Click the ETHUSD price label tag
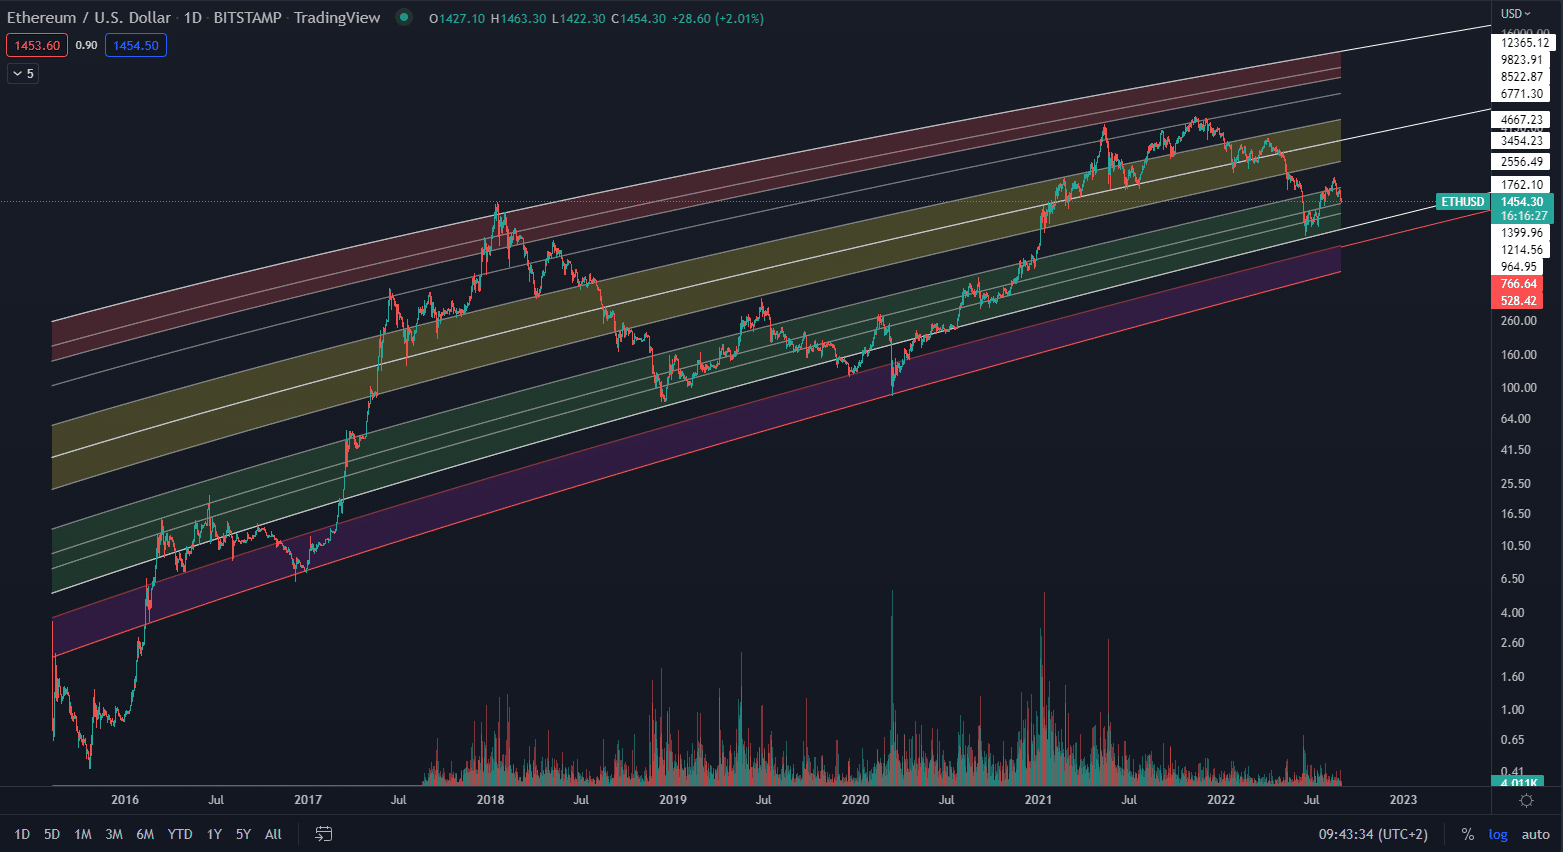The width and height of the screenshot is (1563, 852). click(x=1461, y=202)
